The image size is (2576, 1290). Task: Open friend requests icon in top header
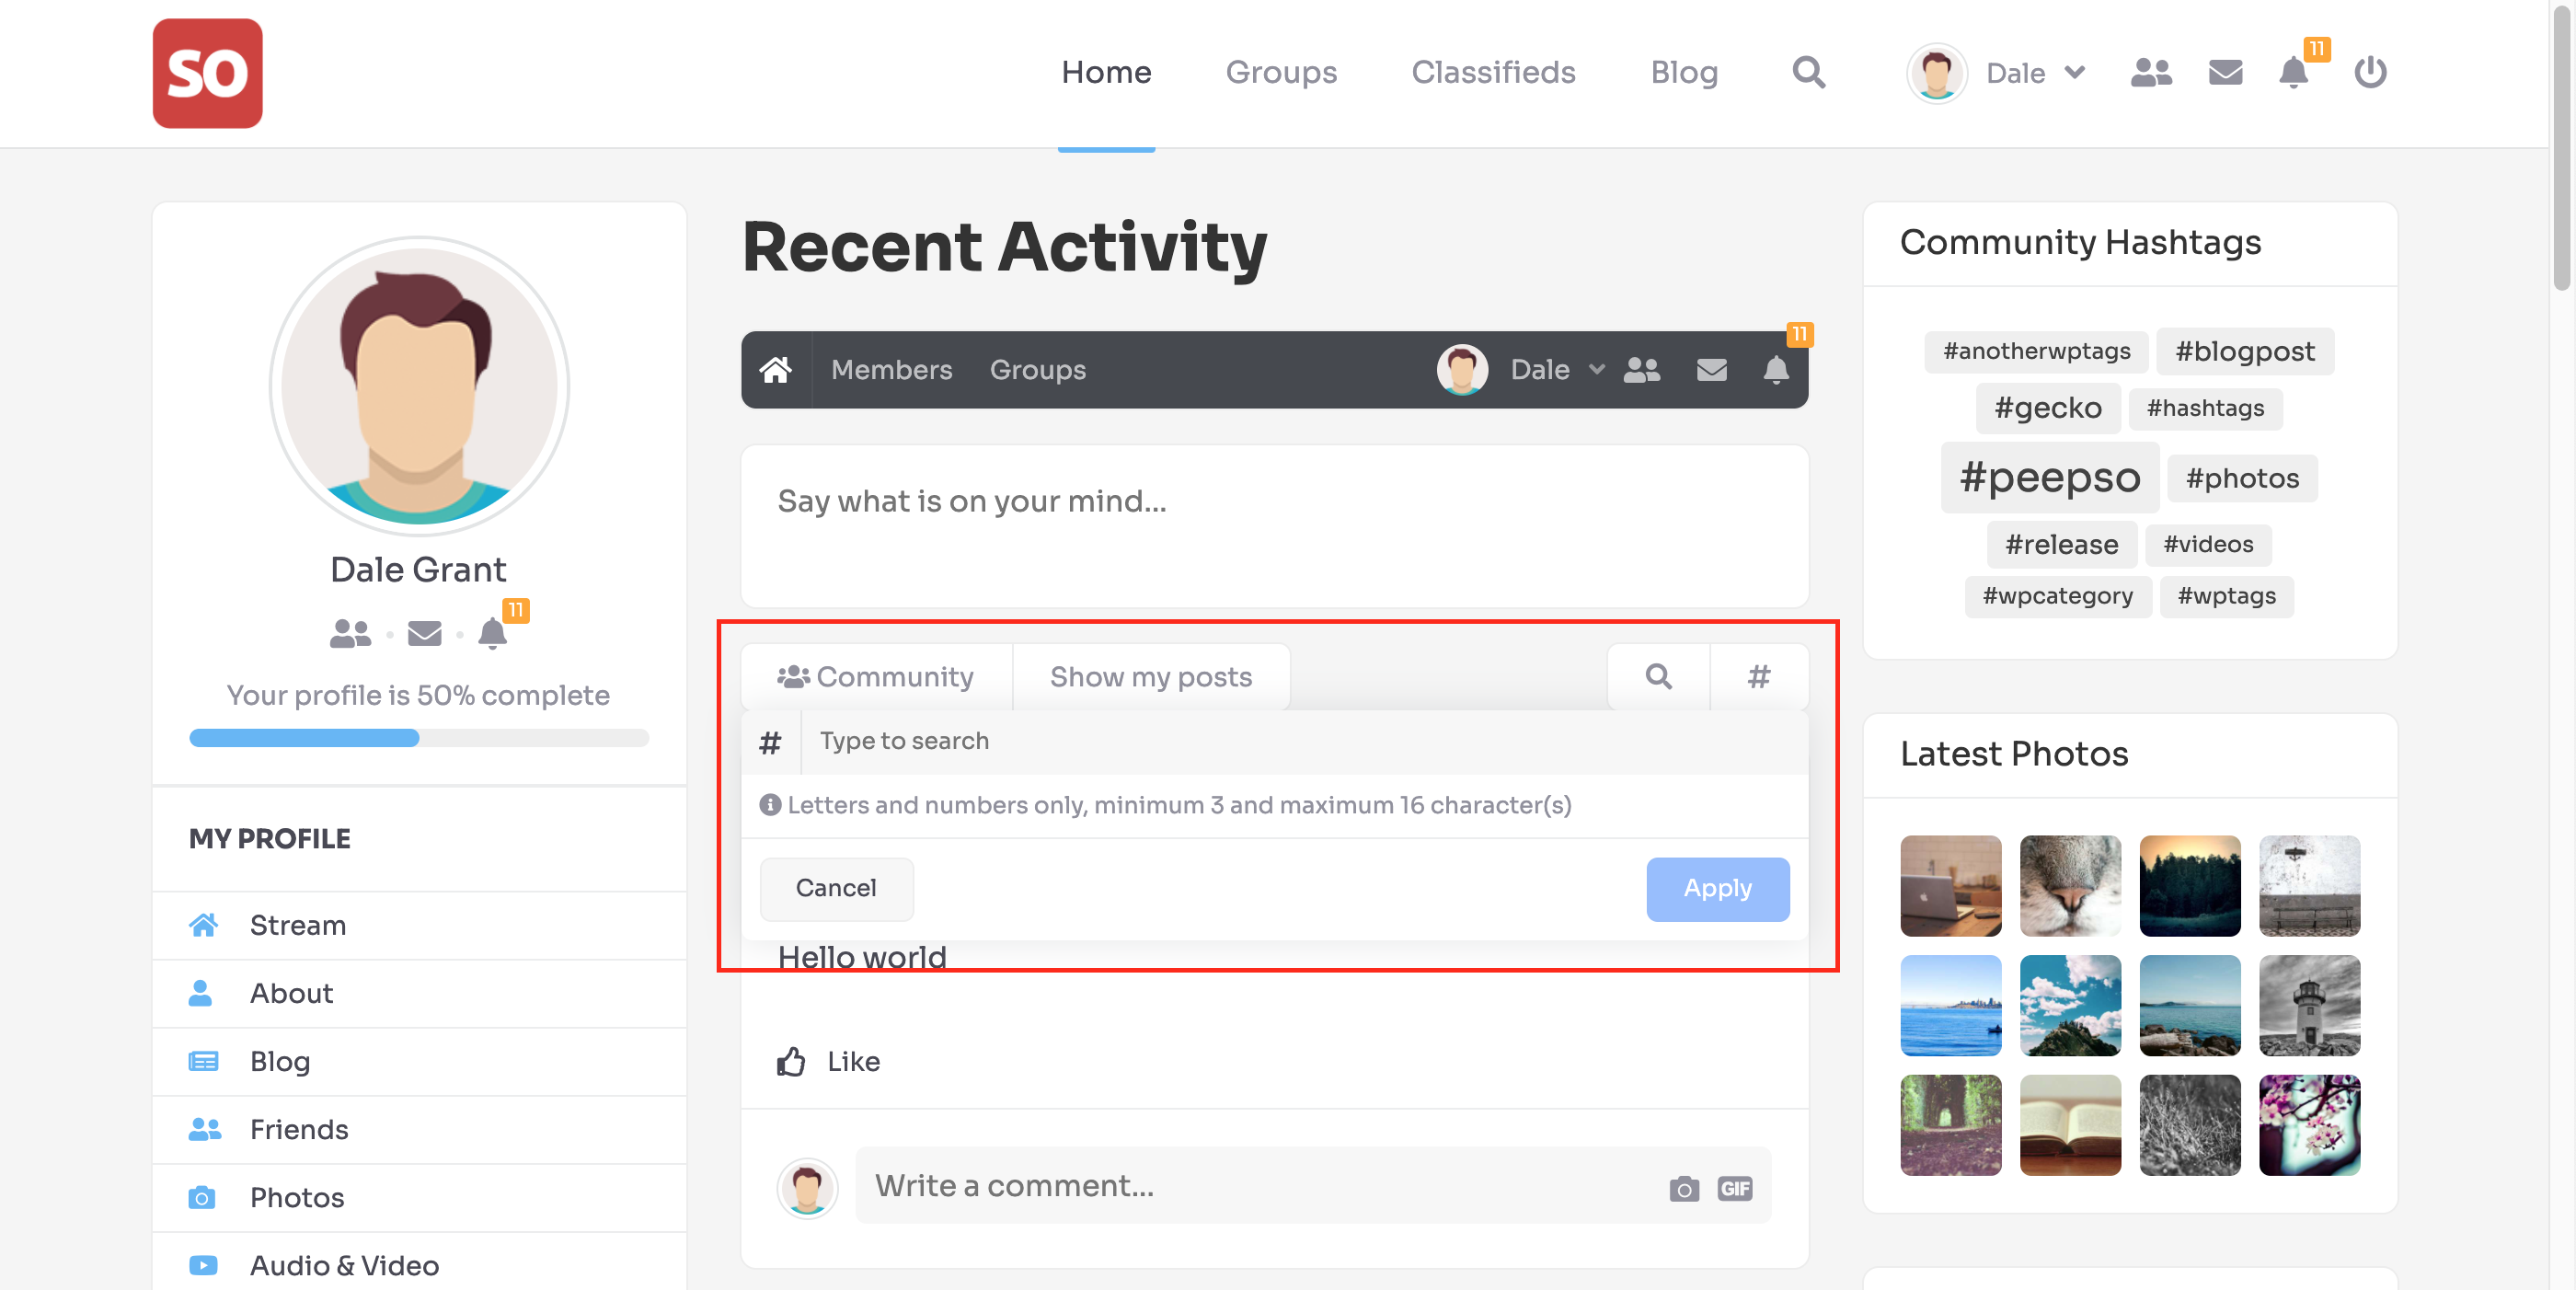[x=2151, y=72]
